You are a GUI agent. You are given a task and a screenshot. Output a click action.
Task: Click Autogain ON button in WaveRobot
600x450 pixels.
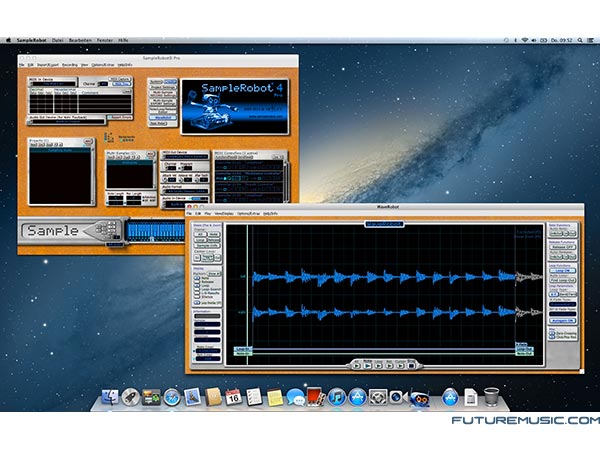[x=562, y=321]
